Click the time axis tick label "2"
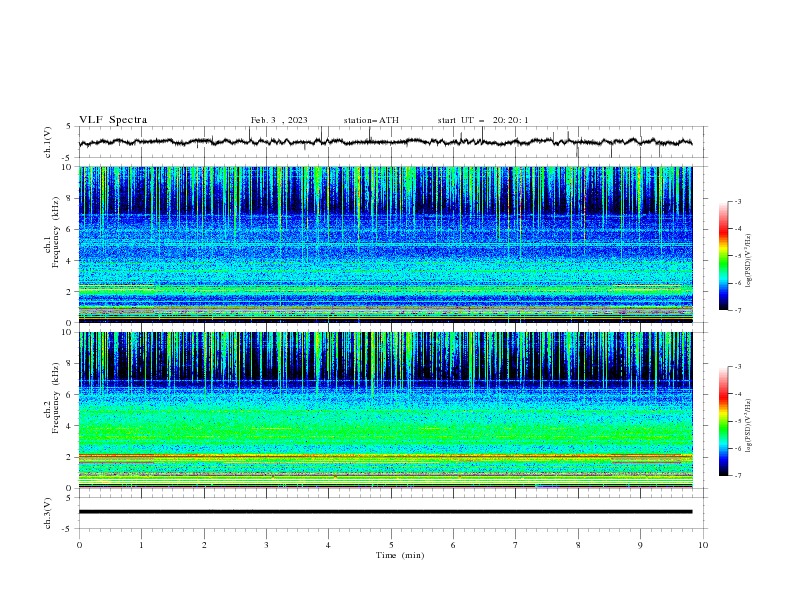This screenshot has width=792, height=612. pyautogui.click(x=204, y=545)
